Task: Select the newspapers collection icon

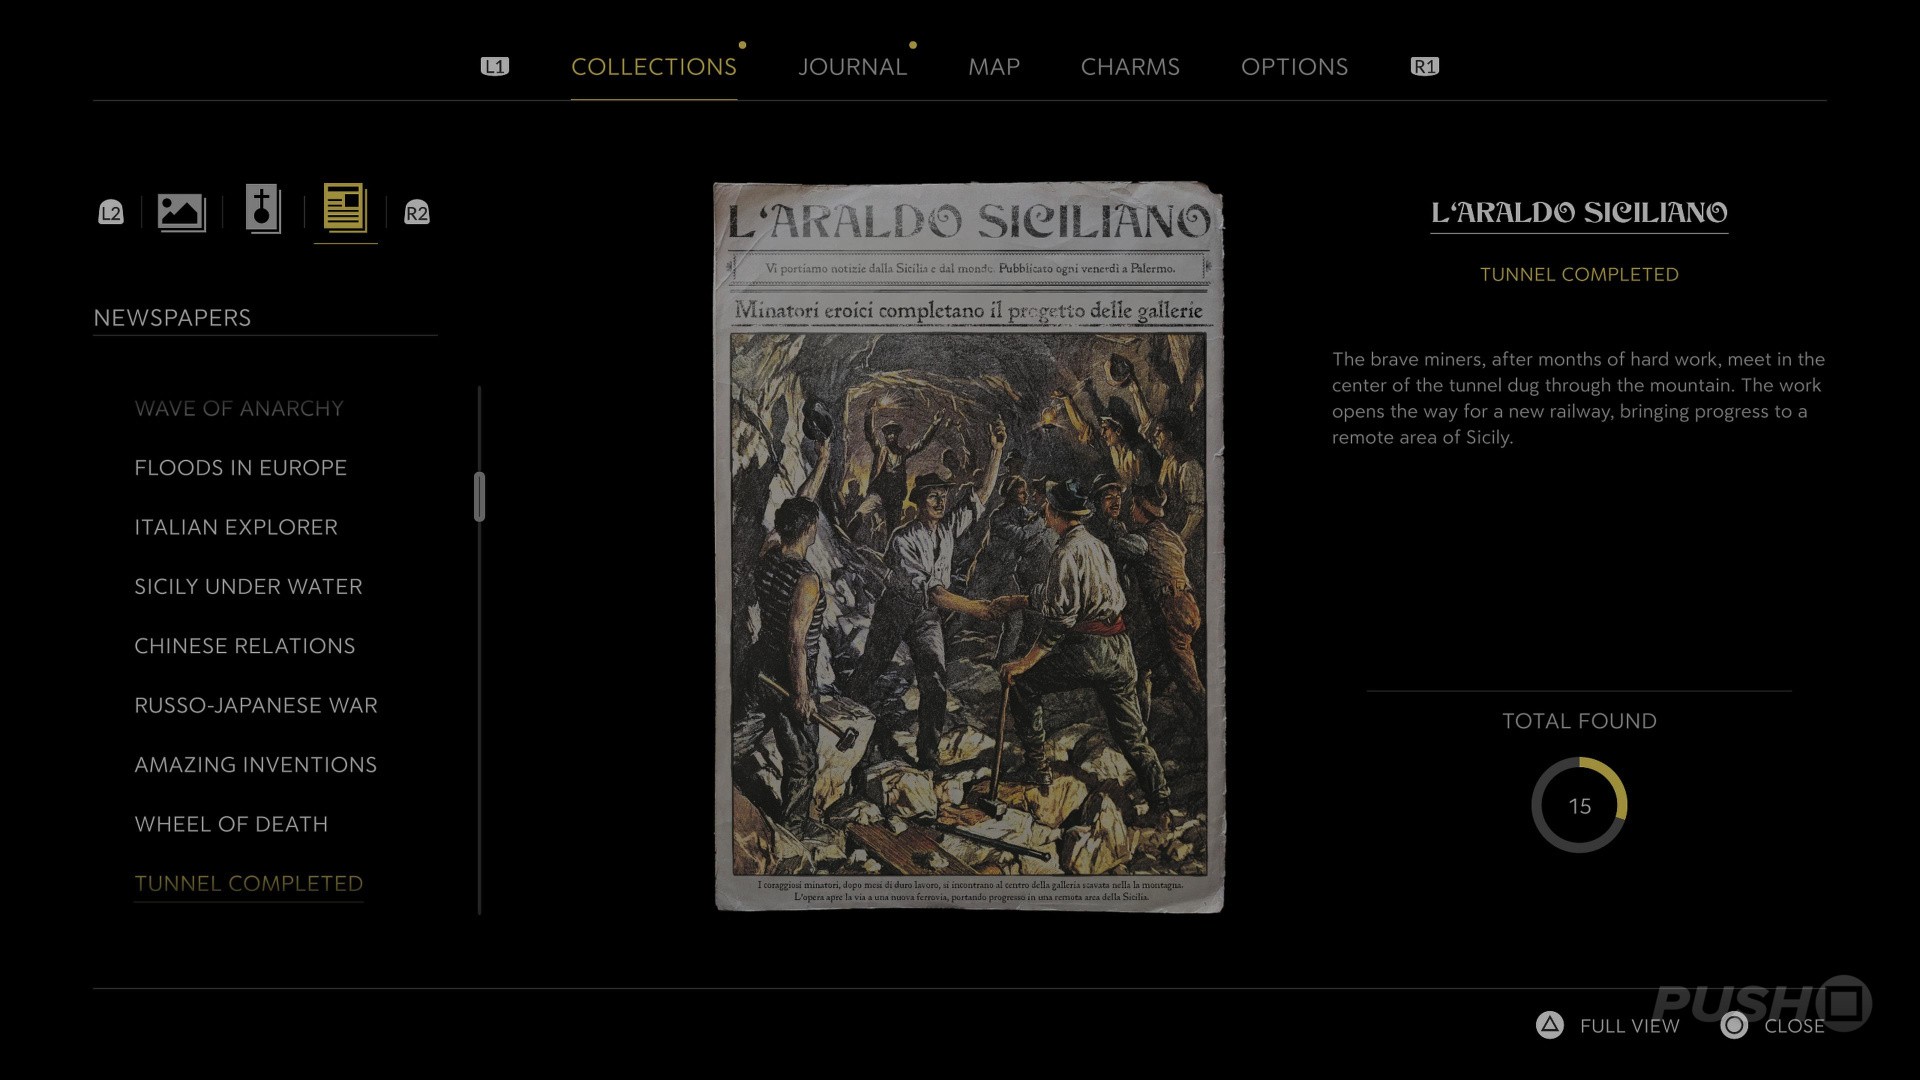Action: [345, 210]
